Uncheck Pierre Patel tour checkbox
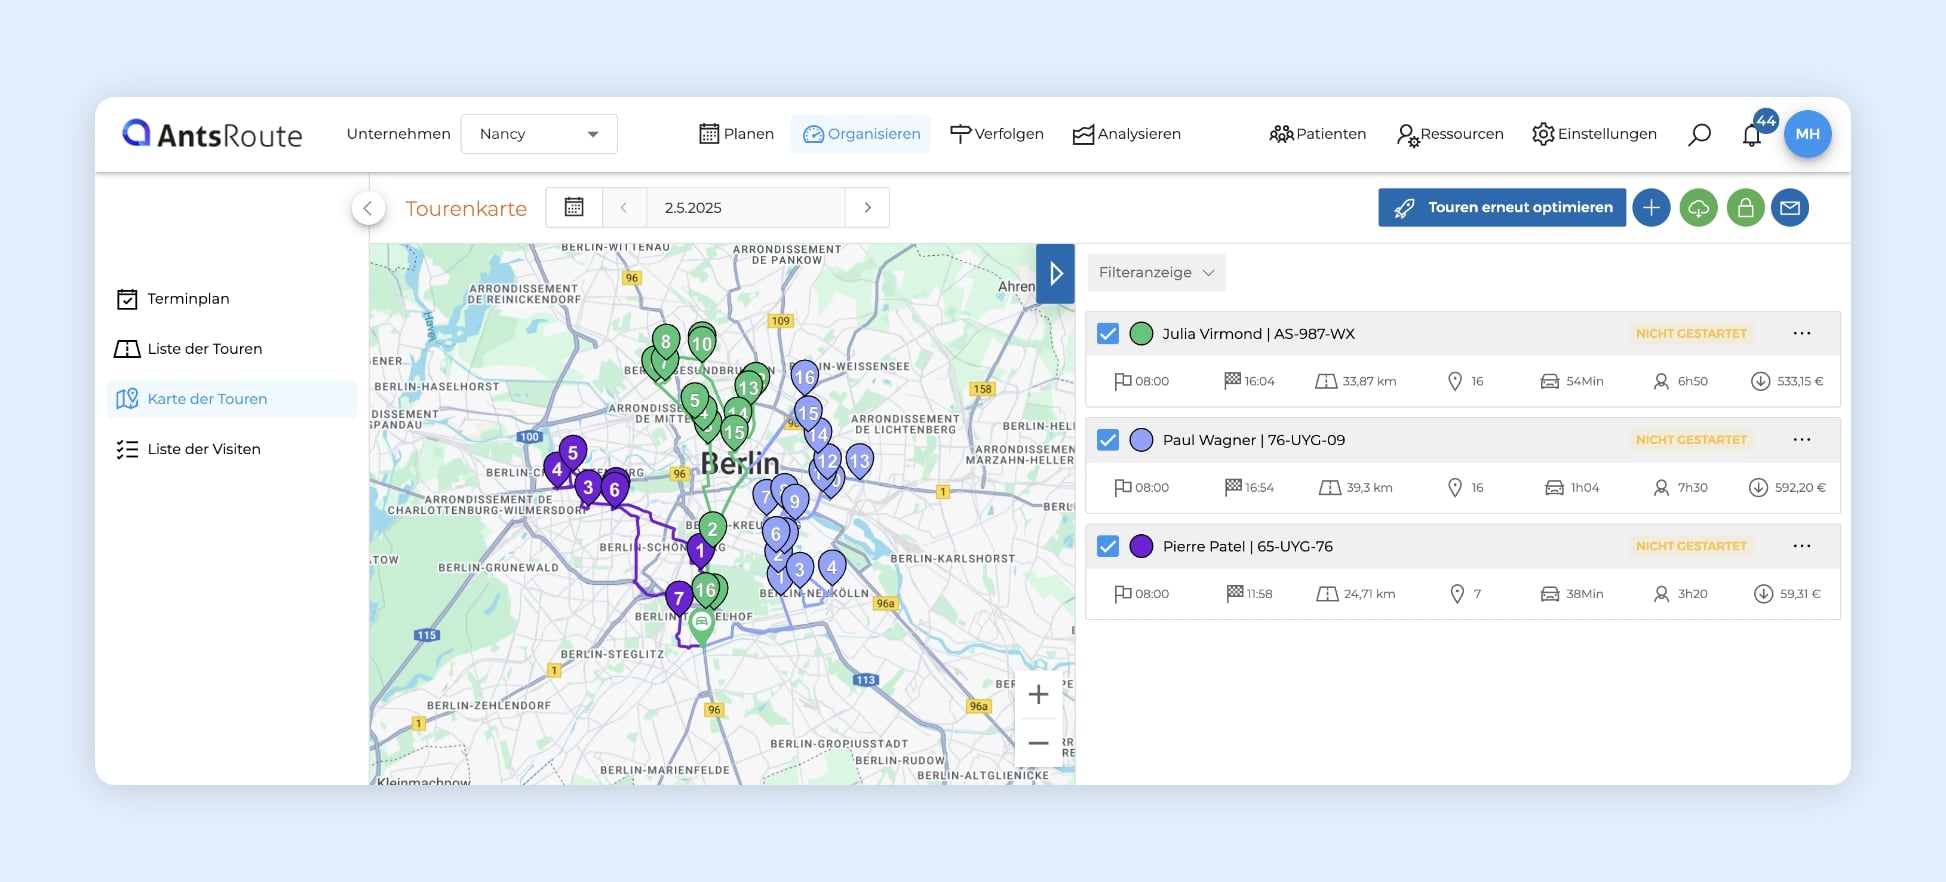The image size is (1946, 882). coord(1108,546)
